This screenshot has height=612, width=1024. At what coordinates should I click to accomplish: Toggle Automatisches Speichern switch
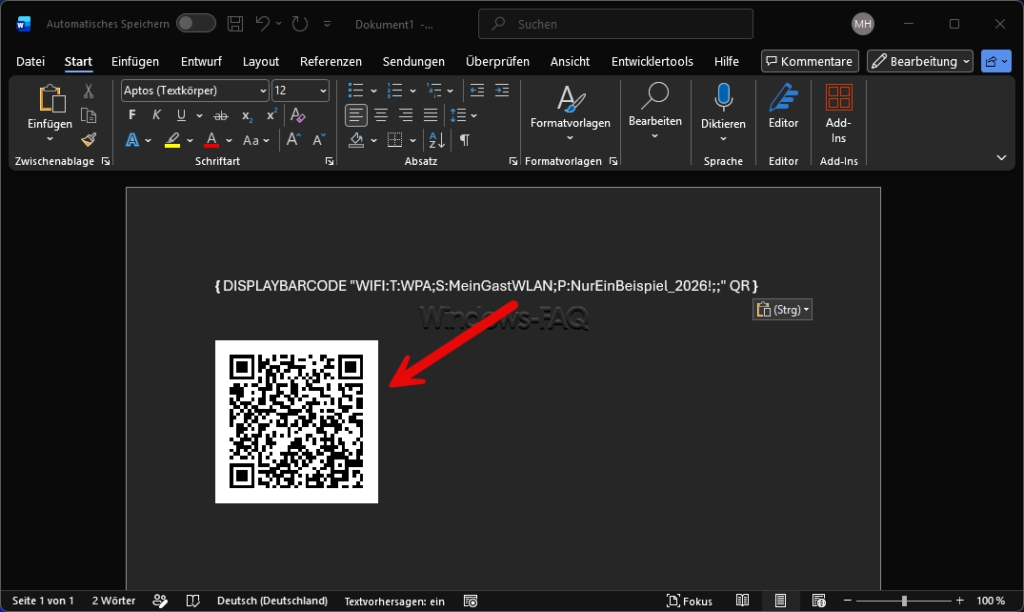(196, 24)
